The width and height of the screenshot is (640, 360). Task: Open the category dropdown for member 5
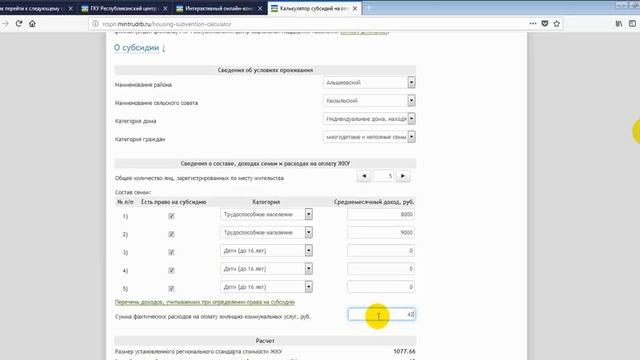click(x=267, y=287)
